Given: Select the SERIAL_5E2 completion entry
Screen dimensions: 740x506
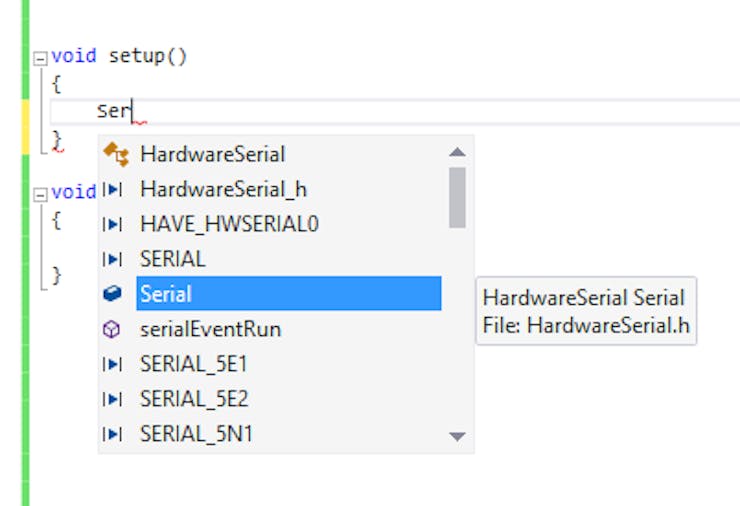Looking at the screenshot, I should (194, 399).
